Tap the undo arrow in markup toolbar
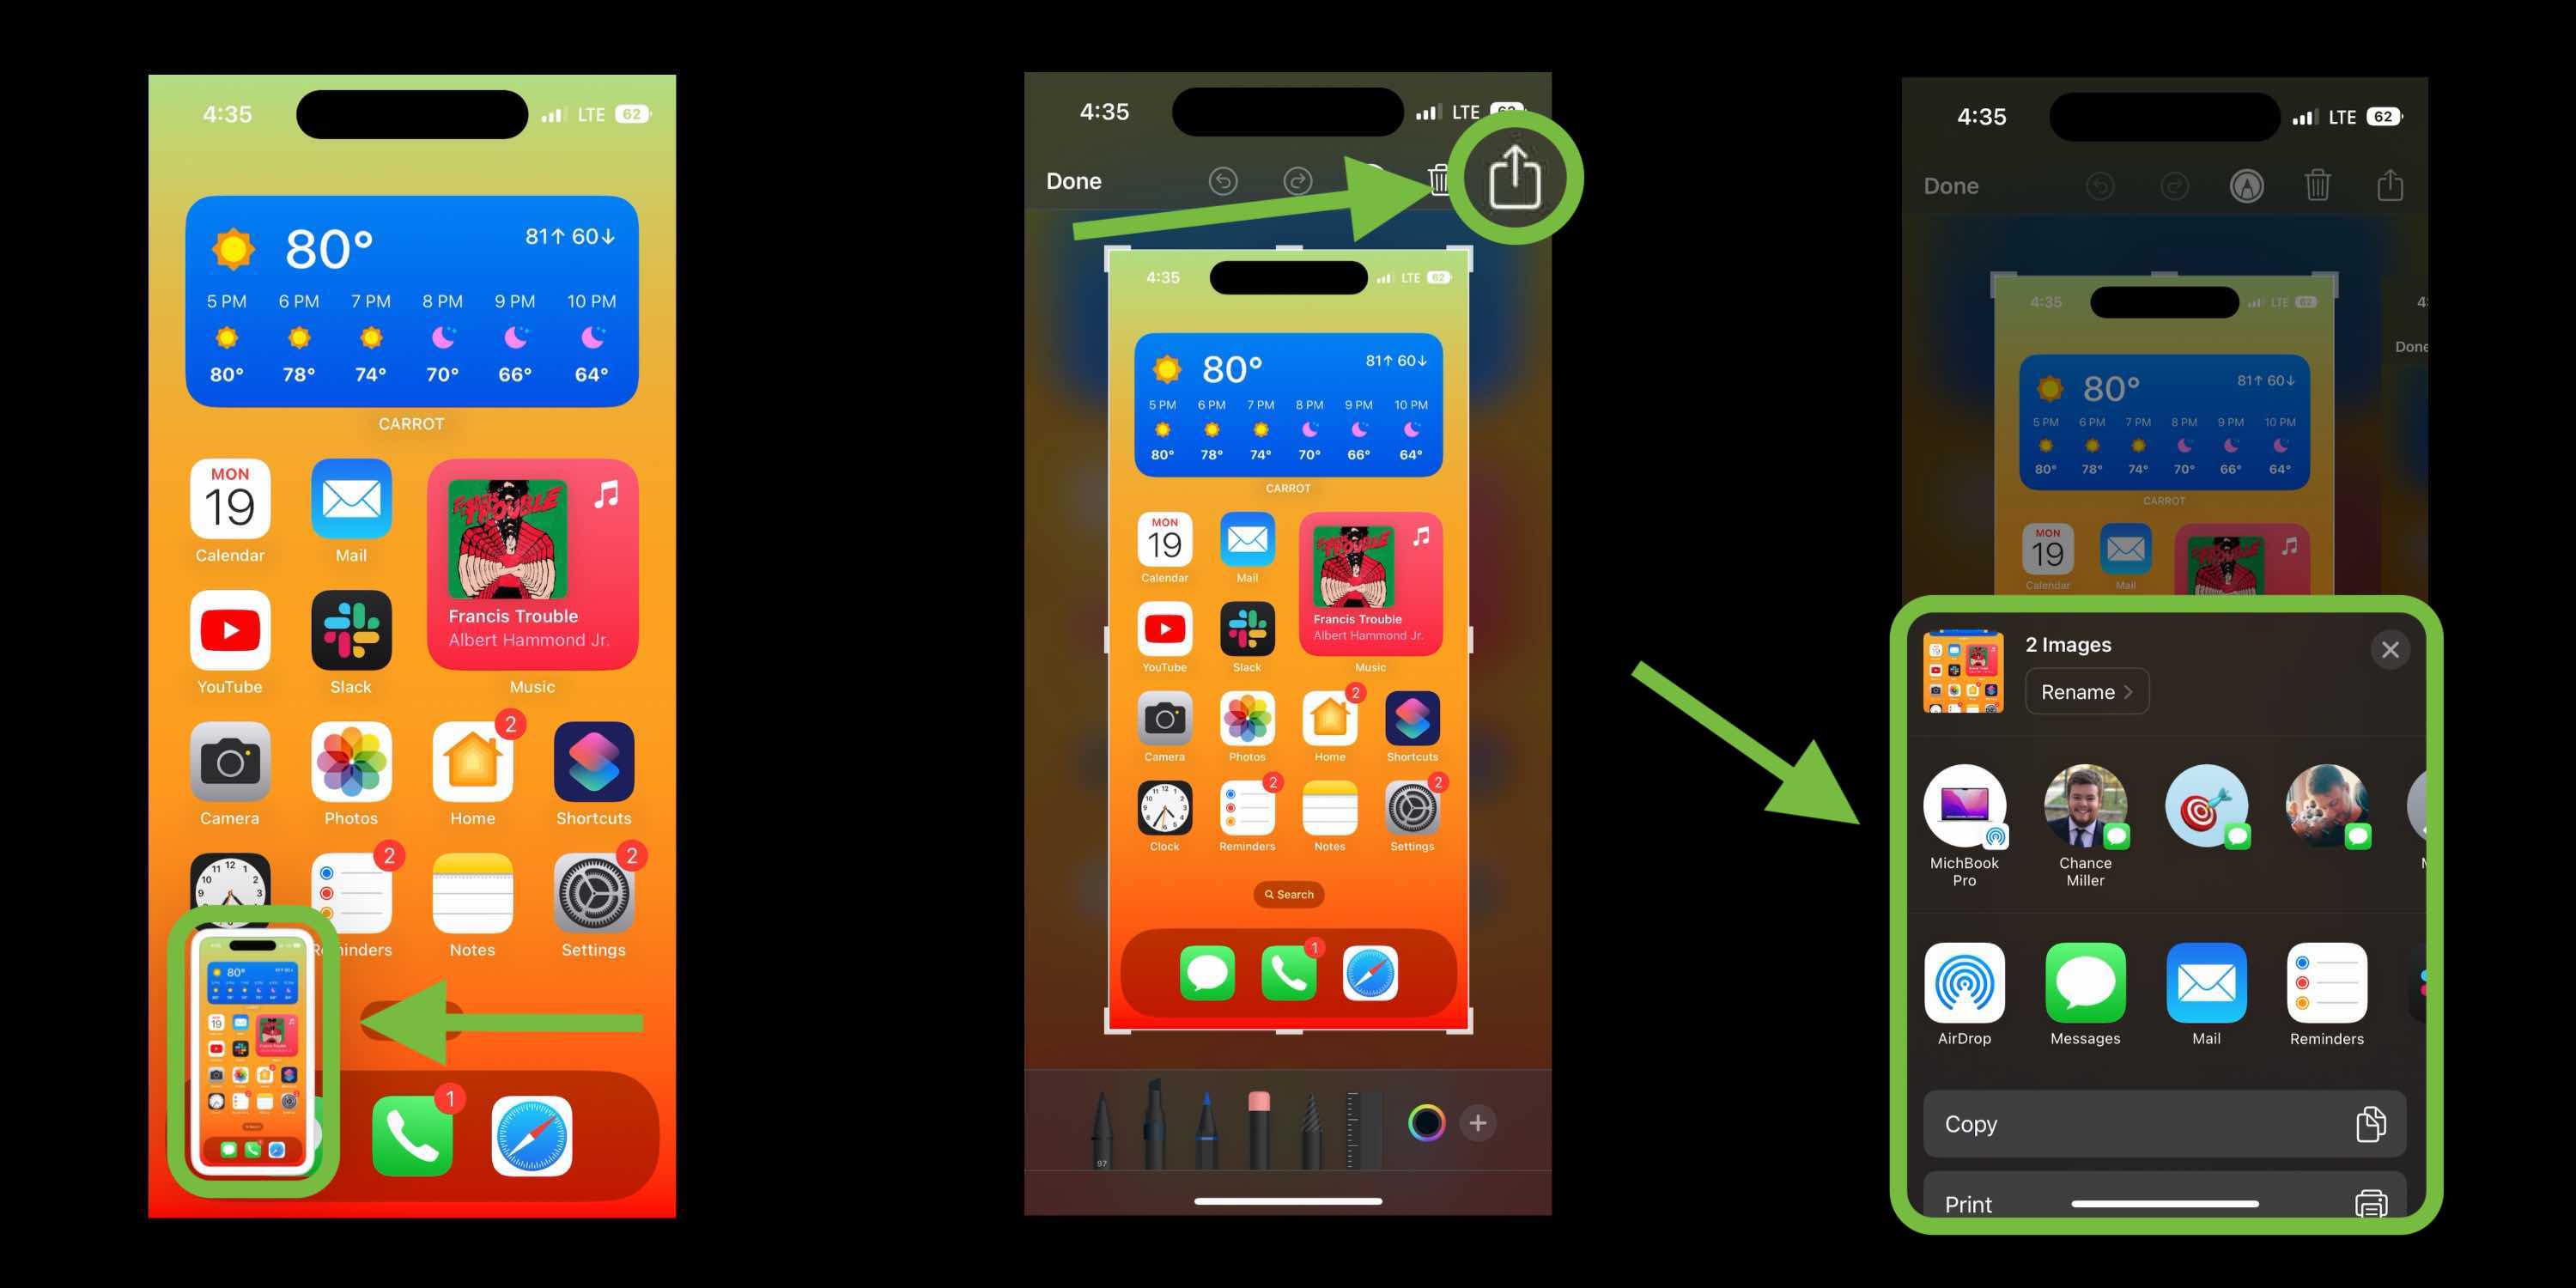Image resolution: width=2576 pixels, height=1288 pixels. pyautogui.click(x=1224, y=179)
